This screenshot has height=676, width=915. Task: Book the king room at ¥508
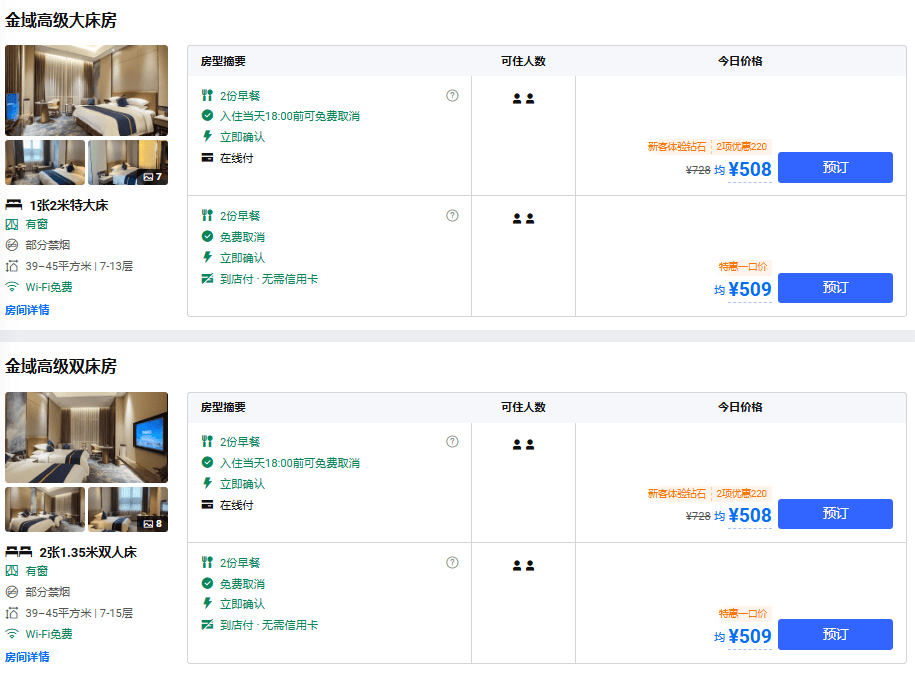(x=835, y=168)
